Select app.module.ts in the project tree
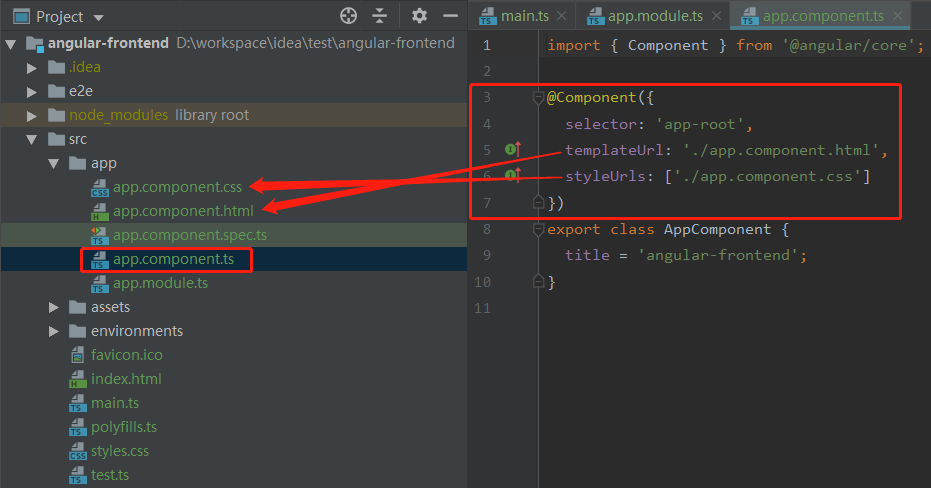Screen dimensions: 931x488 pyautogui.click(x=160, y=283)
